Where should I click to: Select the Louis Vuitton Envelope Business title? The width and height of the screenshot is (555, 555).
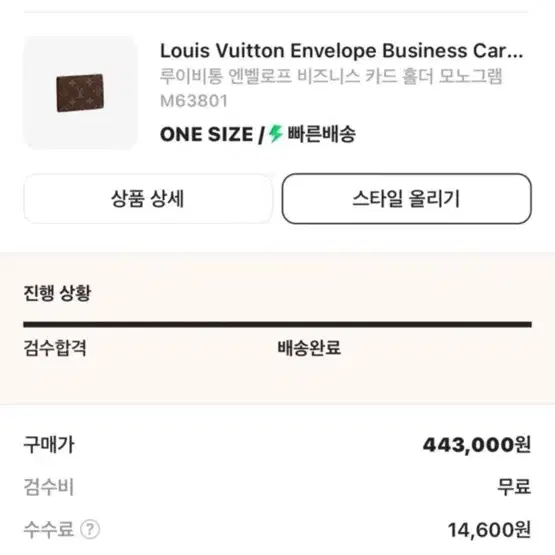(342, 51)
